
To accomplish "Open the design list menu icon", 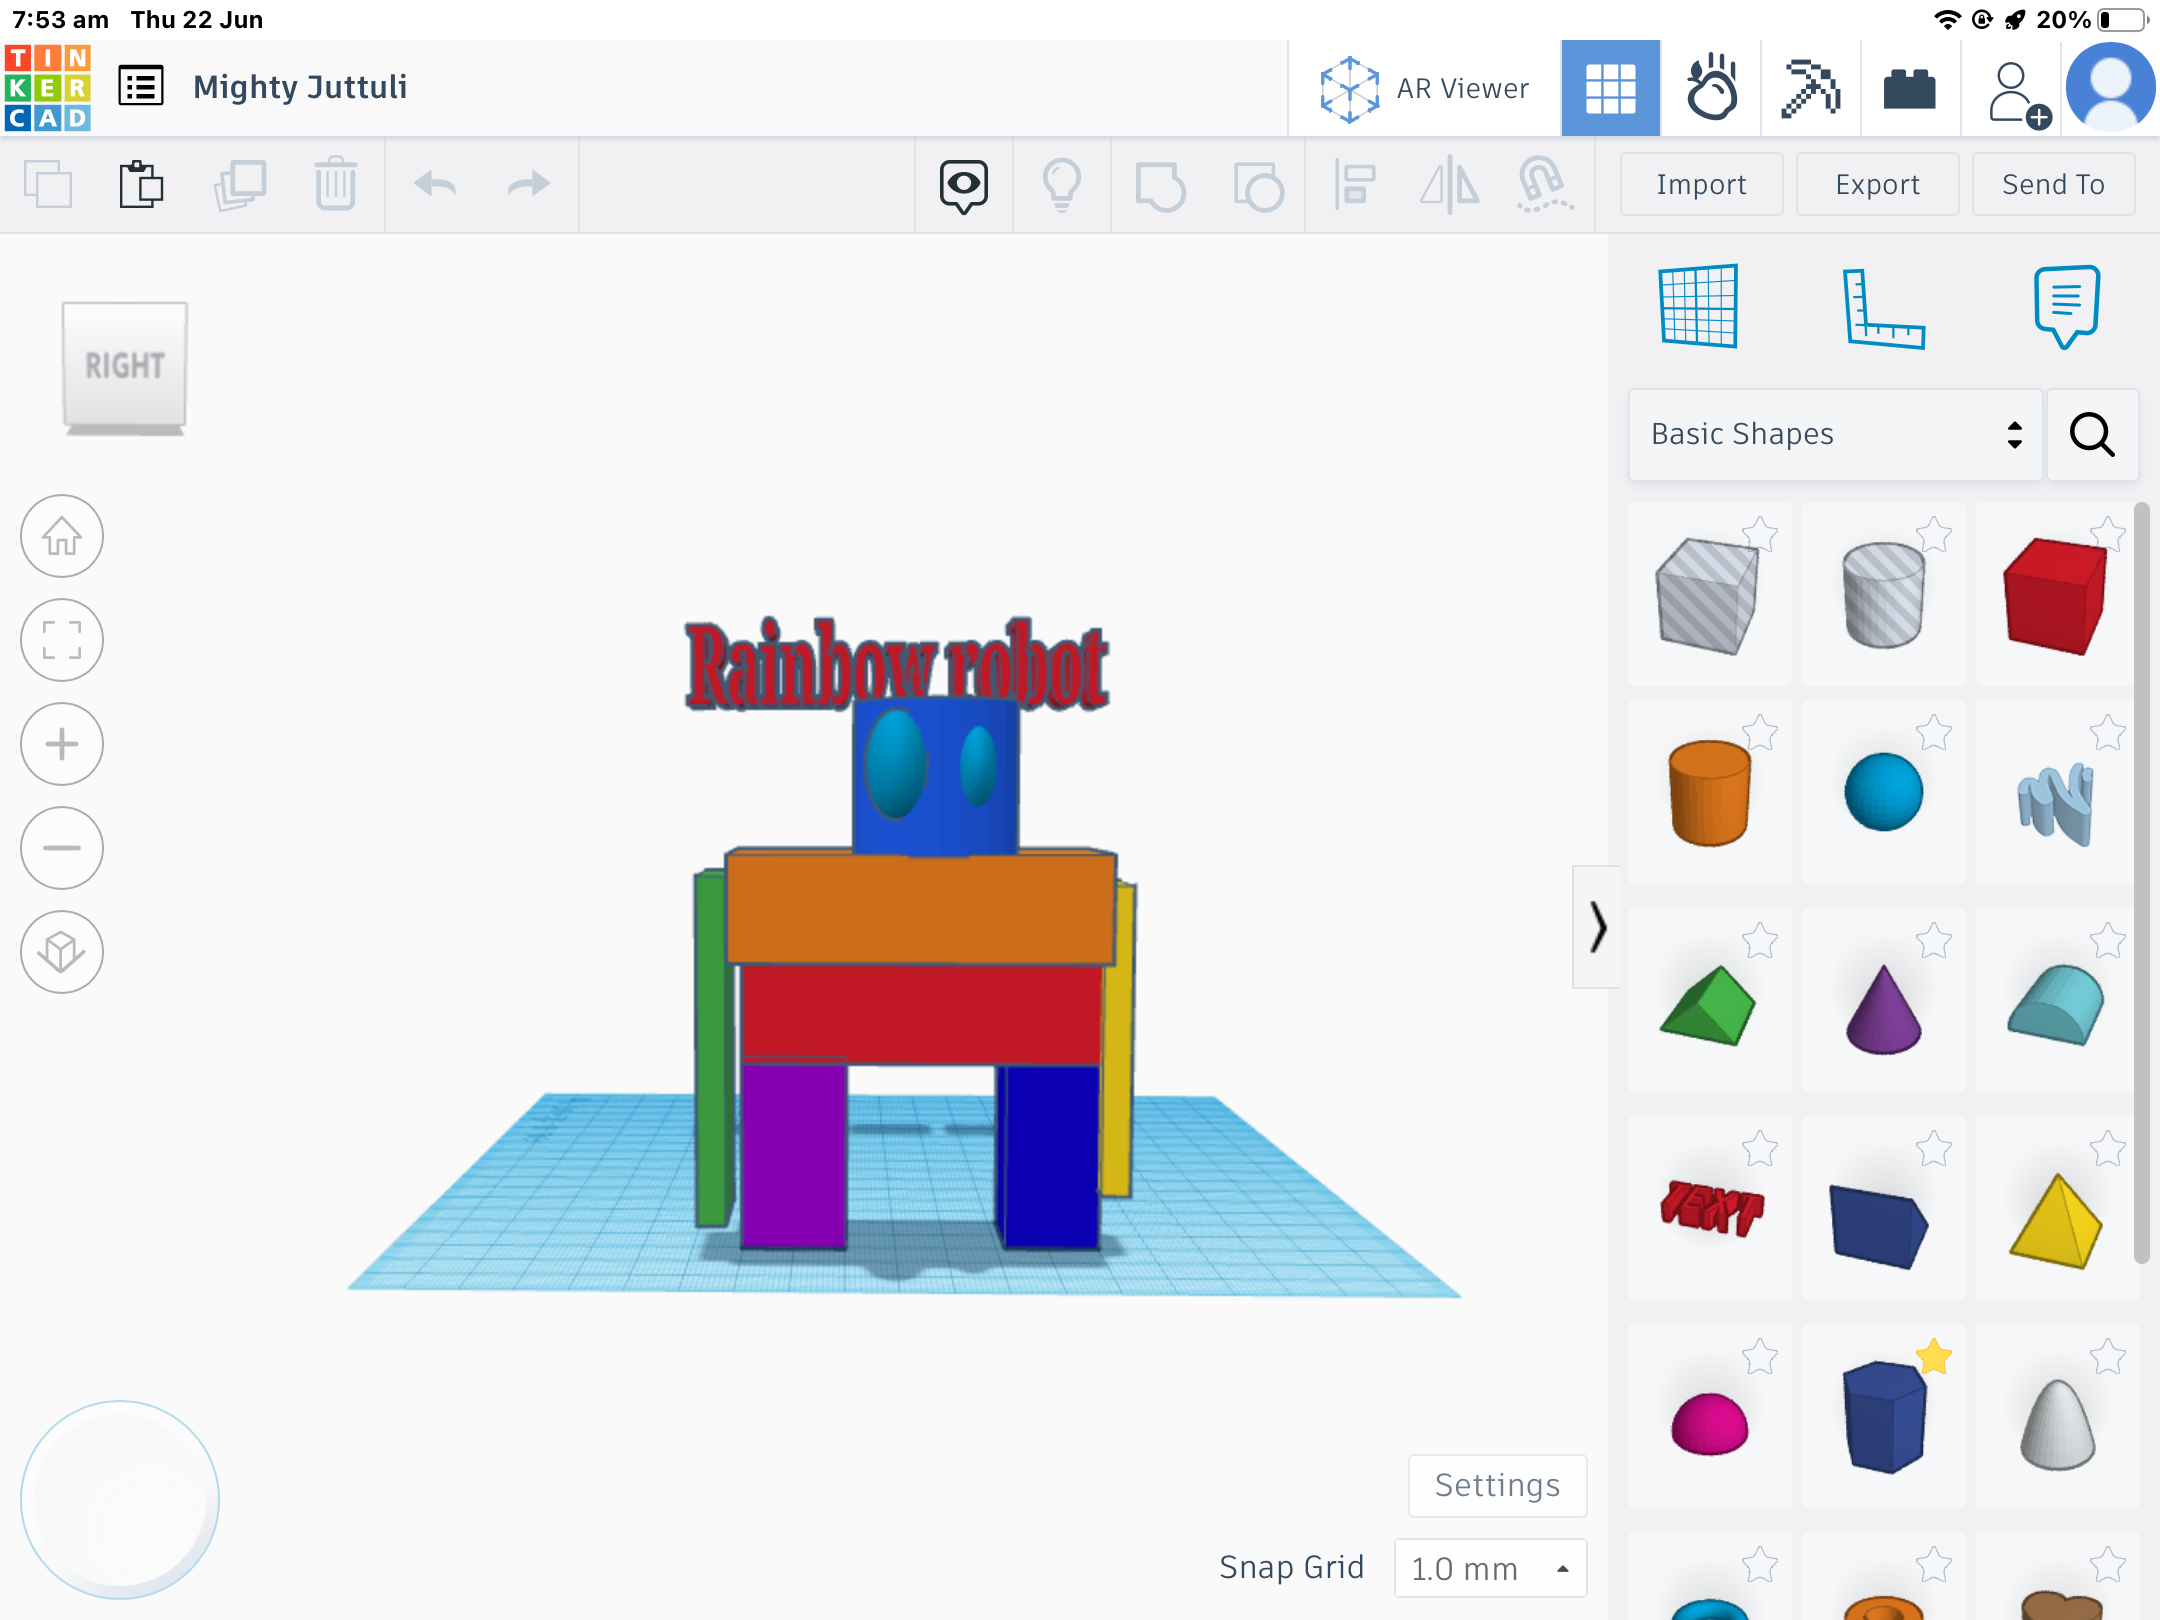I will coord(141,87).
